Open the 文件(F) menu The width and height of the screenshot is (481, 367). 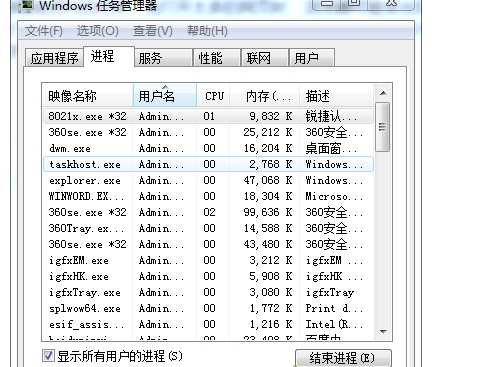(x=44, y=31)
